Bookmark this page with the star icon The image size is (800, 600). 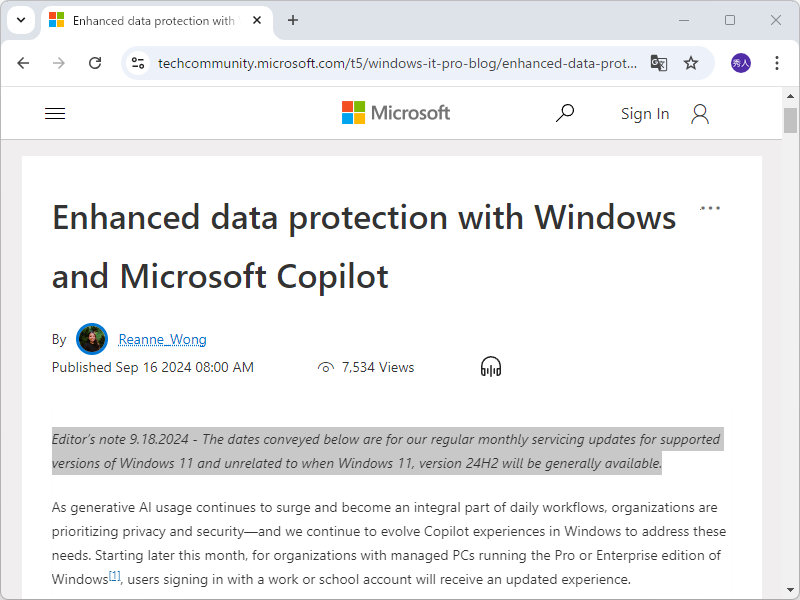(x=691, y=63)
